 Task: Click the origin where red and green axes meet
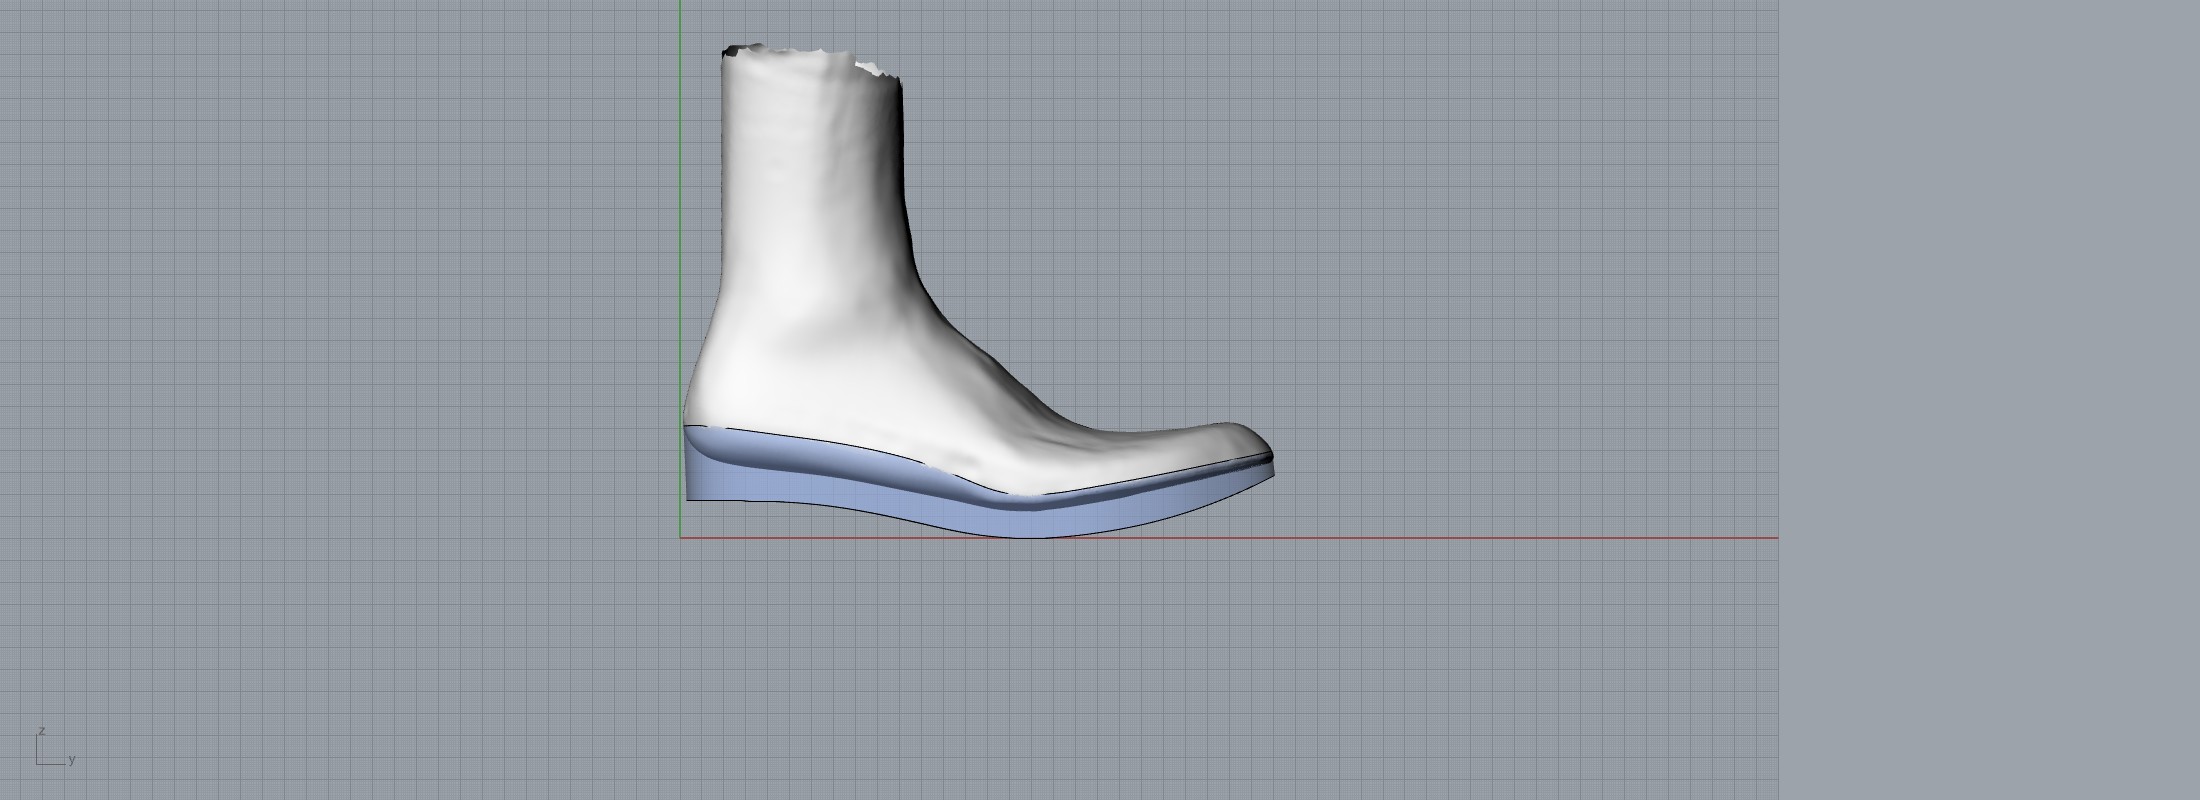[x=680, y=538]
